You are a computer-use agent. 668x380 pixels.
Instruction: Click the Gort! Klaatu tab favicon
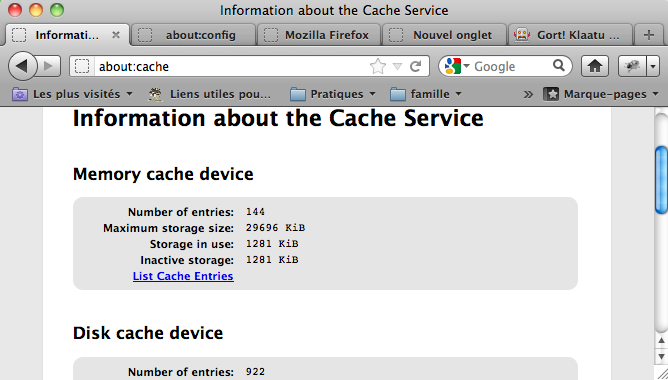(521, 35)
